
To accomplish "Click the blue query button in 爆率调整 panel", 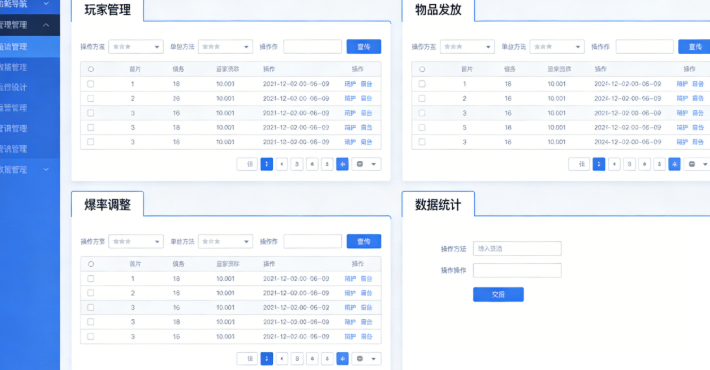I will pos(364,241).
